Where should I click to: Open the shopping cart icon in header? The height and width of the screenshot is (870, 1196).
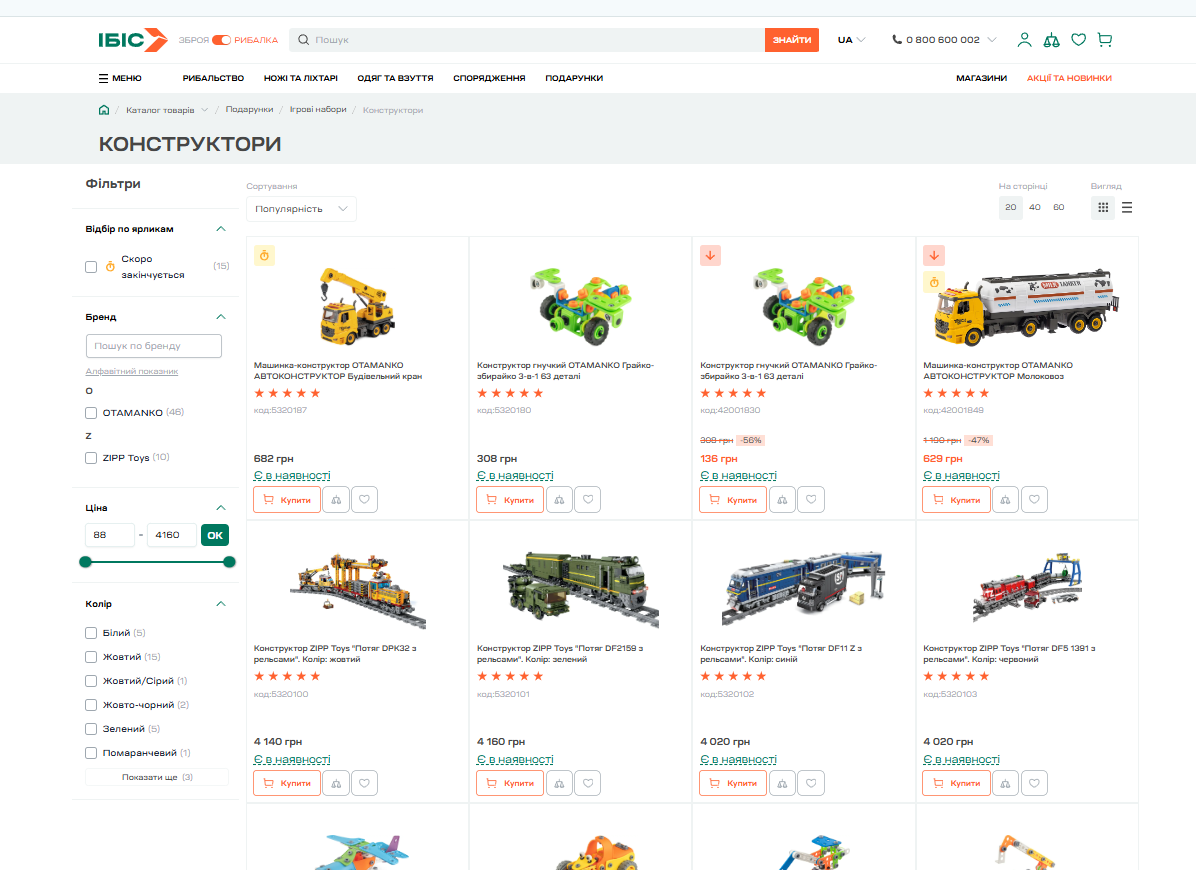pos(1104,40)
